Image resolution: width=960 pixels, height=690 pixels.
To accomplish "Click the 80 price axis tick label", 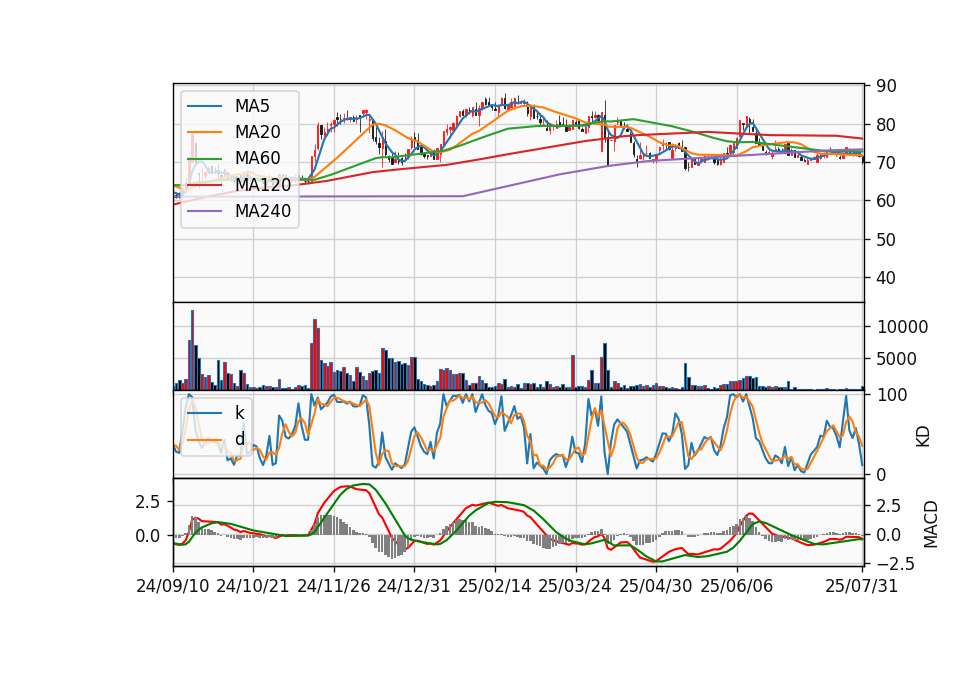I will click(x=886, y=125).
